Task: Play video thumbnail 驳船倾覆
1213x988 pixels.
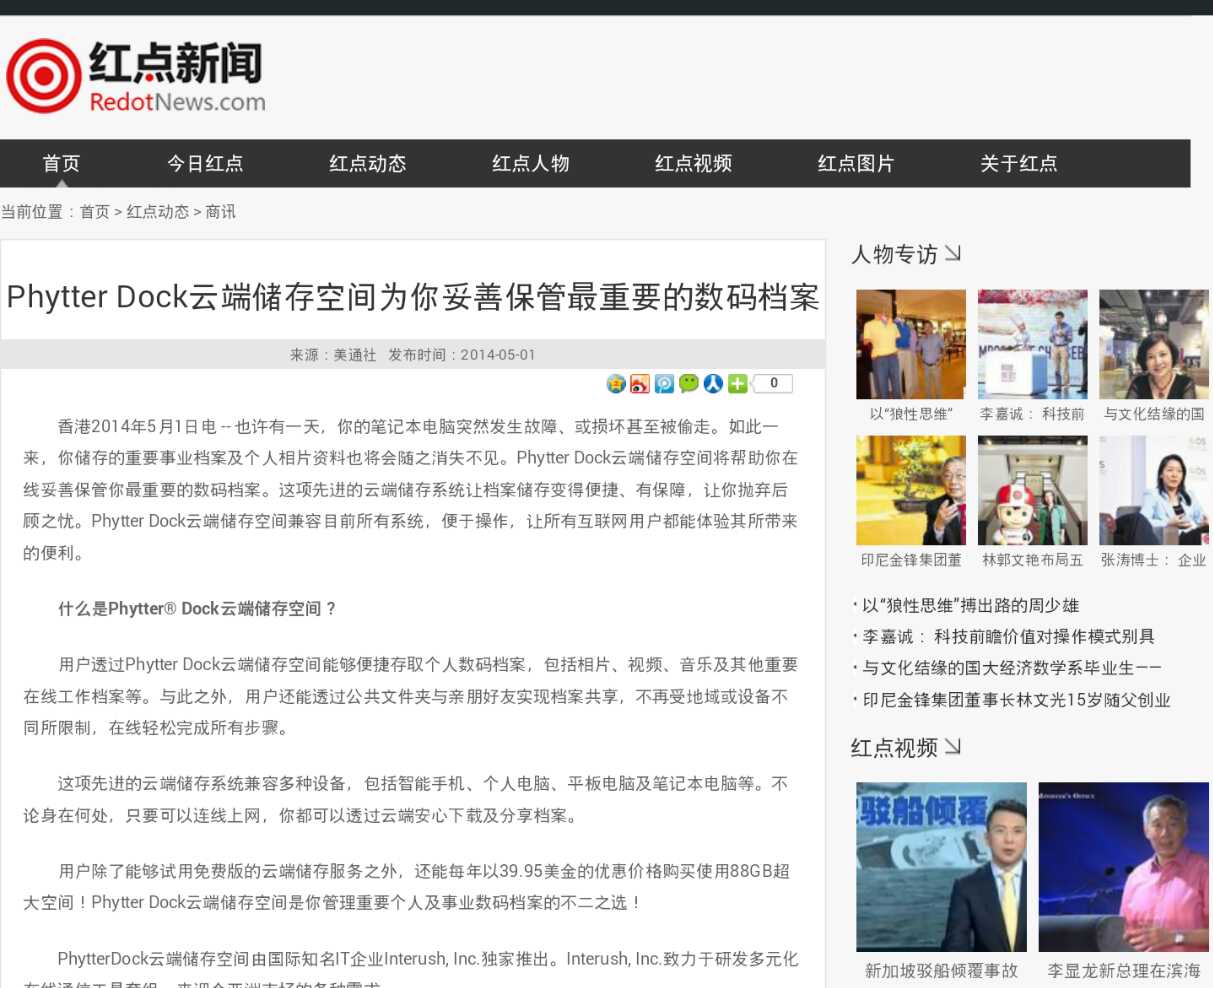Action: pyautogui.click(x=942, y=867)
